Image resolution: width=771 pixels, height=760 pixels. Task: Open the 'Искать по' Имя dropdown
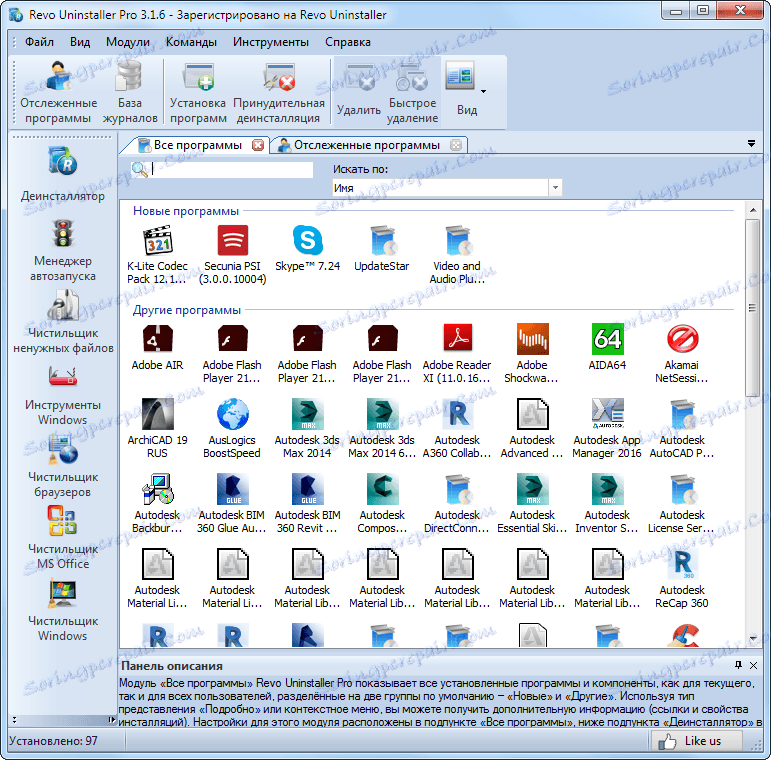tap(555, 187)
